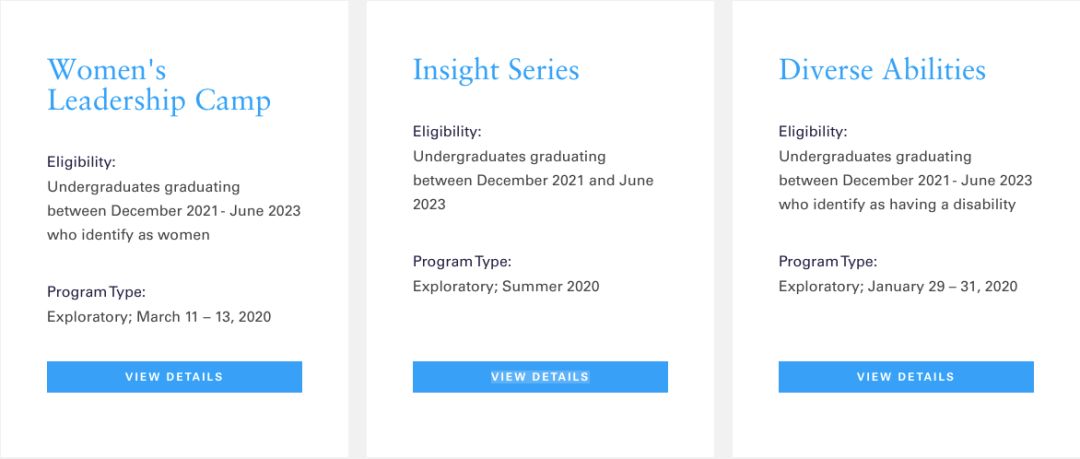Click View Details for Insight Series
This screenshot has width=1080, height=459.
tap(540, 377)
